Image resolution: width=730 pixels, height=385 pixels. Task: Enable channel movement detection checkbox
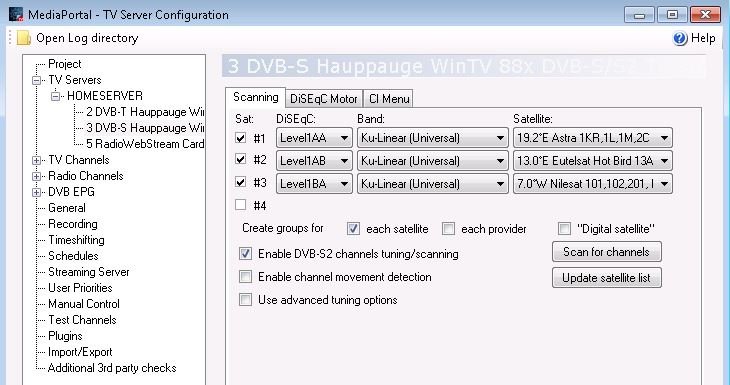(245, 277)
